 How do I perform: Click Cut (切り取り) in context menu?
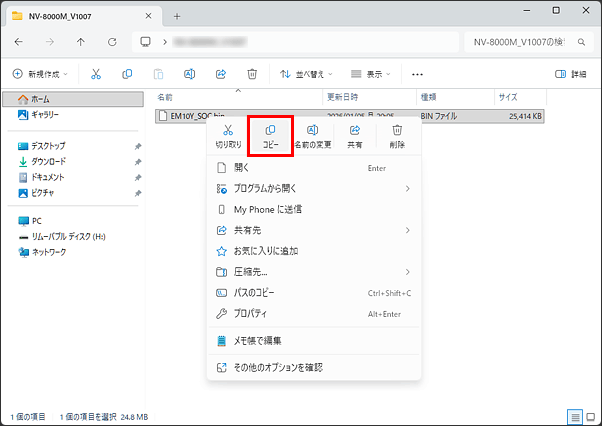point(228,136)
